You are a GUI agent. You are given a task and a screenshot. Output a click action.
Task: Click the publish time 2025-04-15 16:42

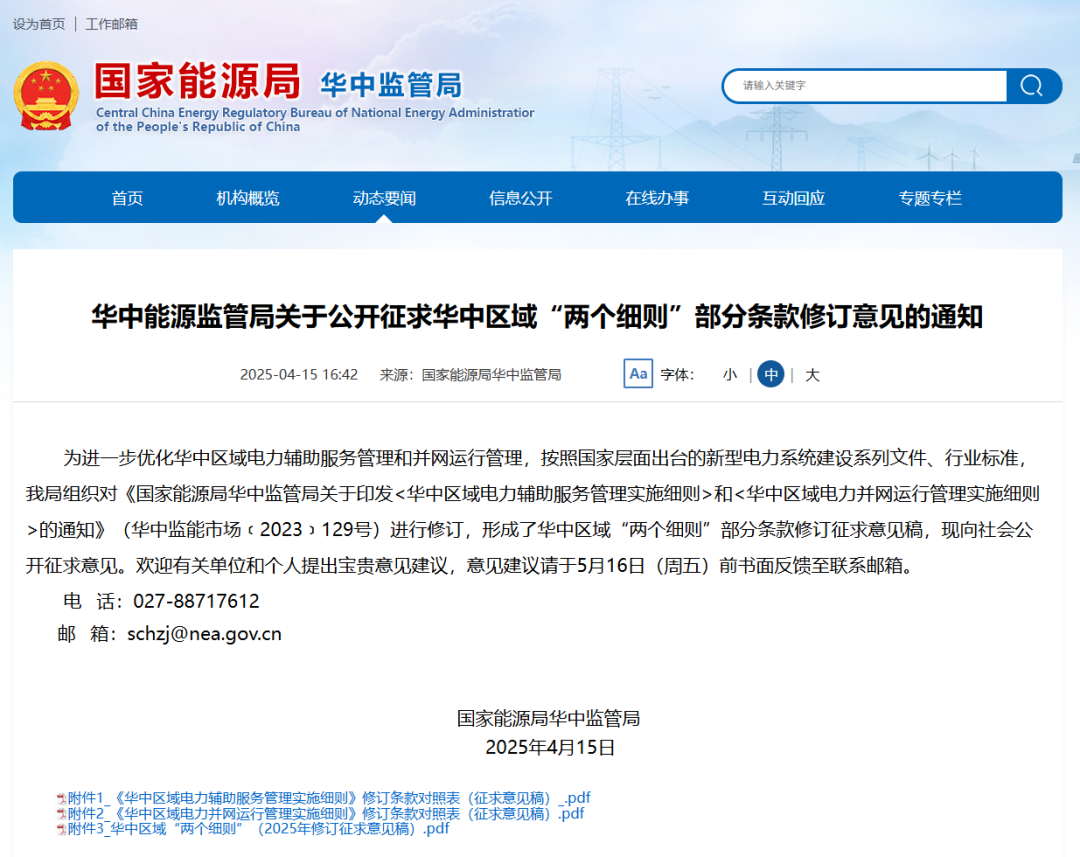[299, 375]
